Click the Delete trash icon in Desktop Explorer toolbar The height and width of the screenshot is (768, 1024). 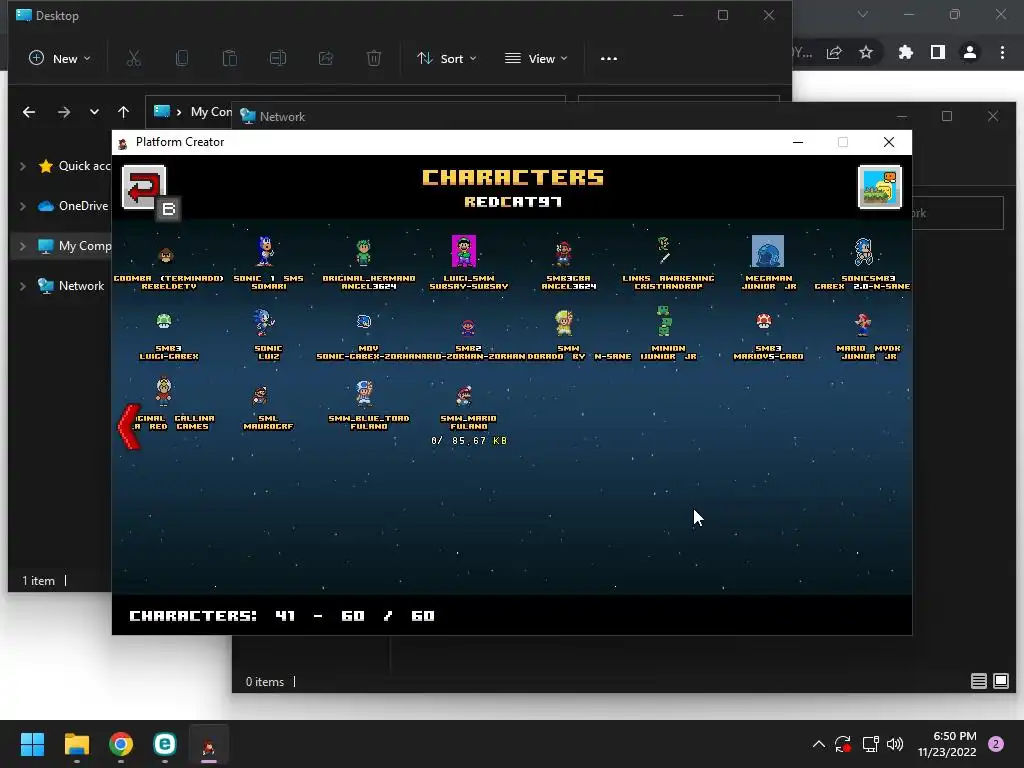coord(374,58)
